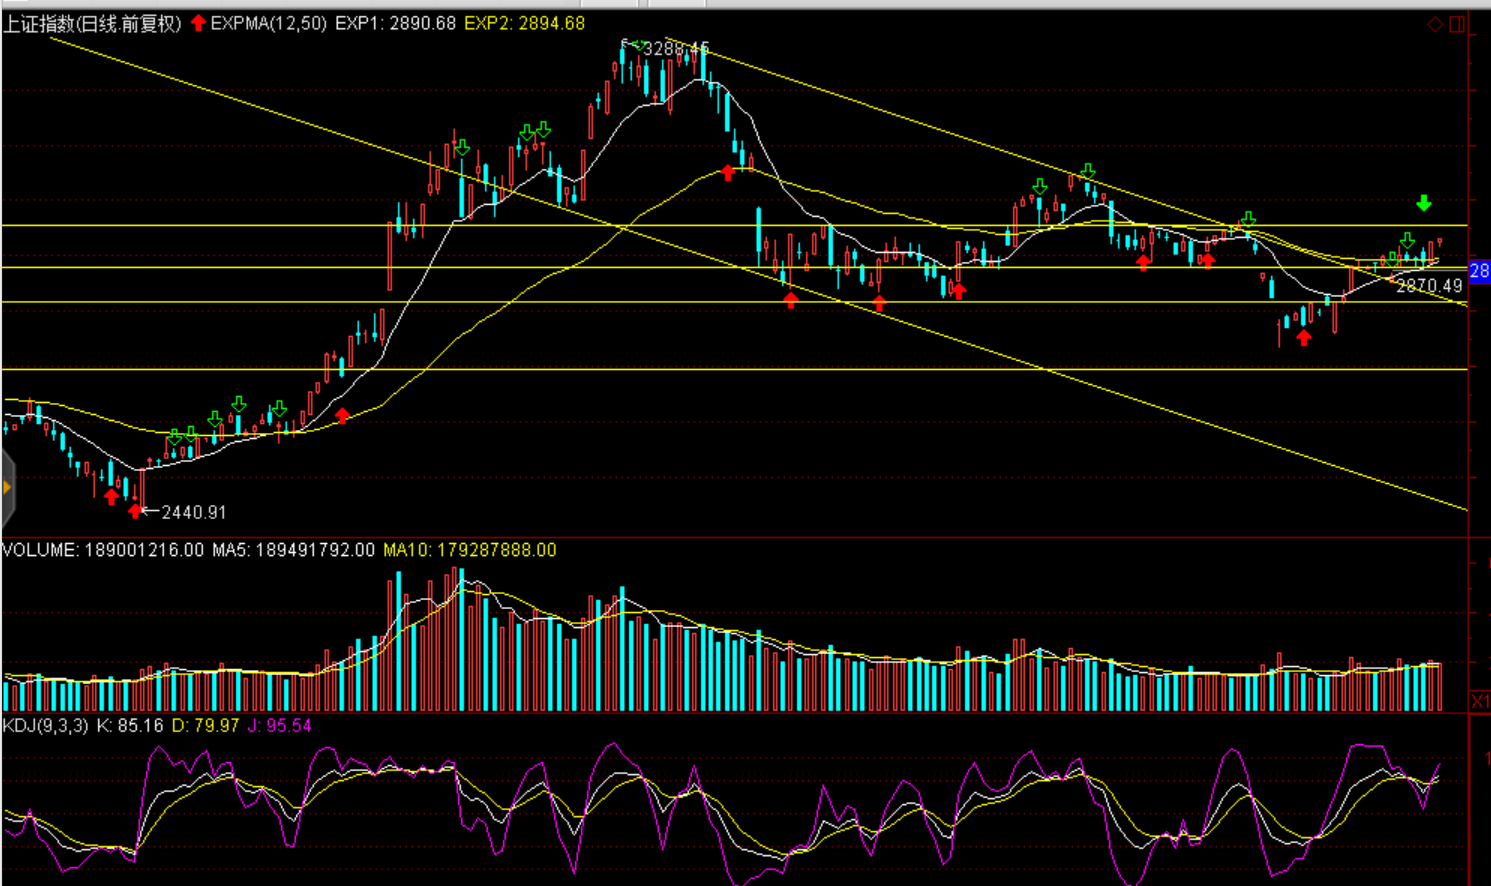Select the VOLUME indicator label
The height and width of the screenshot is (886, 1491).
coord(103,550)
